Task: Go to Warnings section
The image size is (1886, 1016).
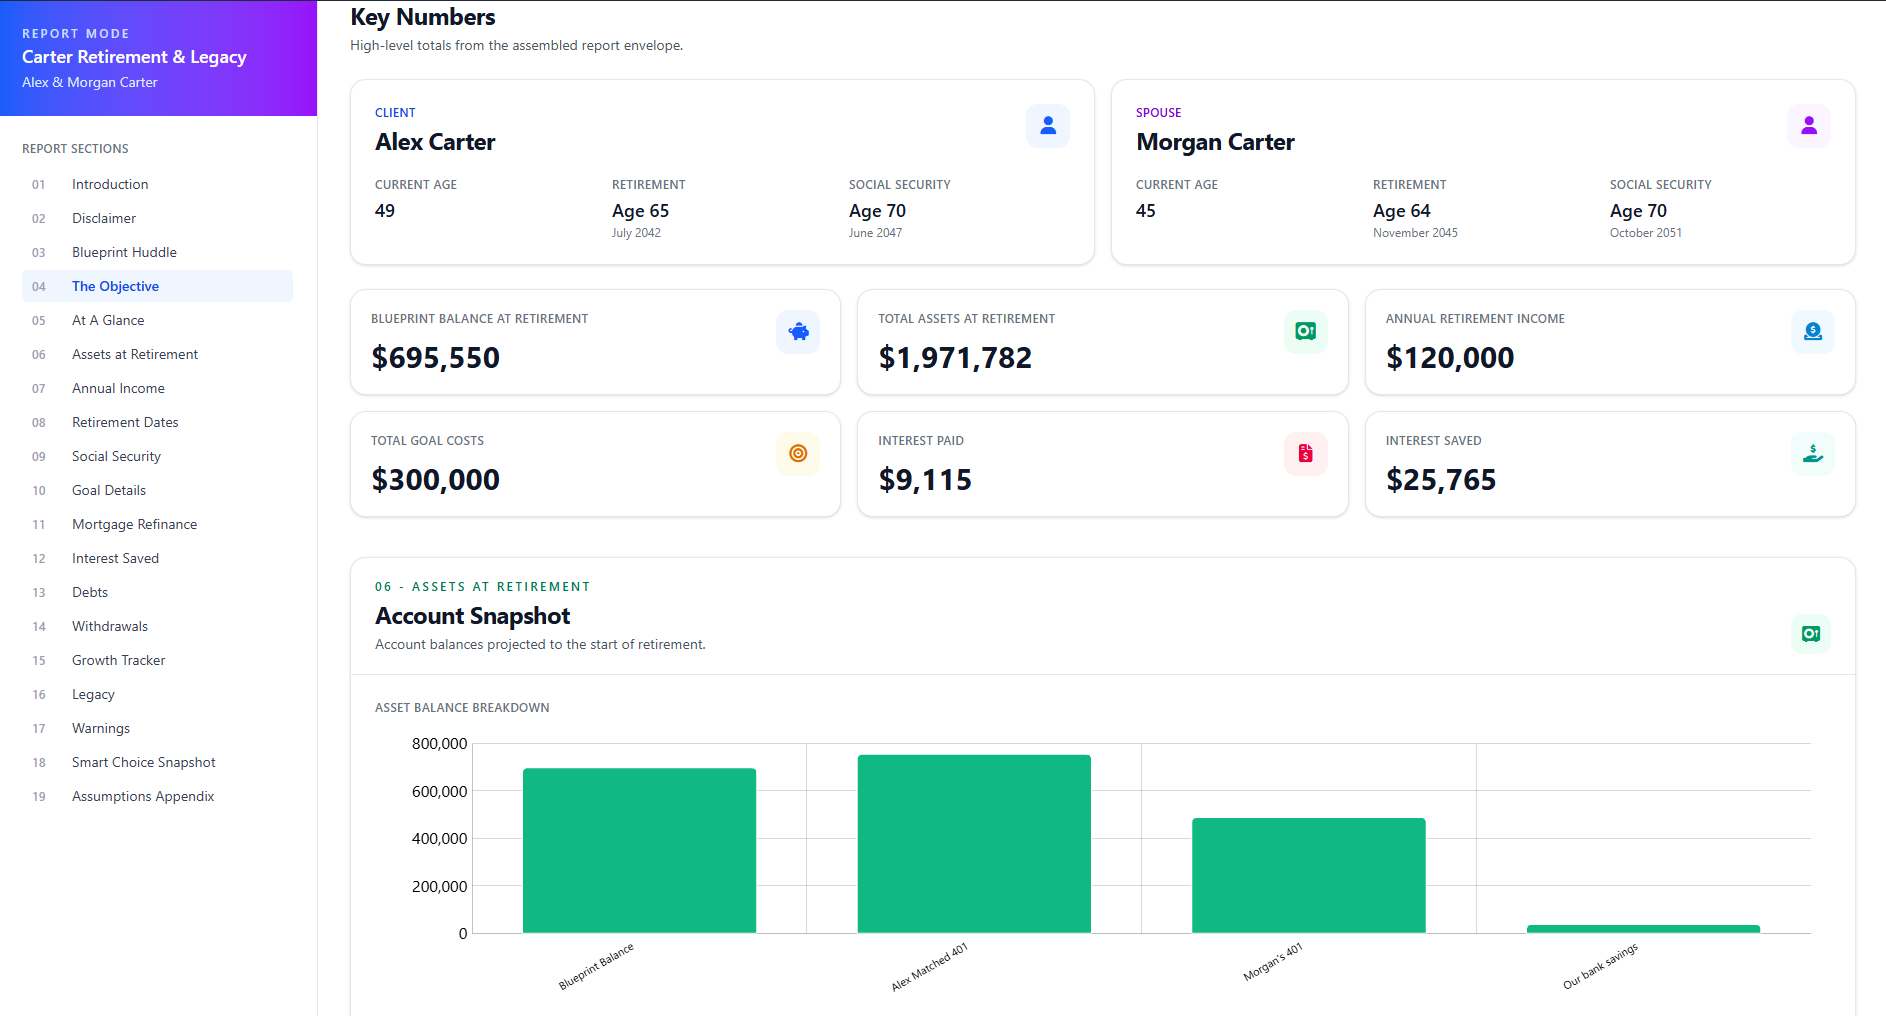Action: coord(157,728)
